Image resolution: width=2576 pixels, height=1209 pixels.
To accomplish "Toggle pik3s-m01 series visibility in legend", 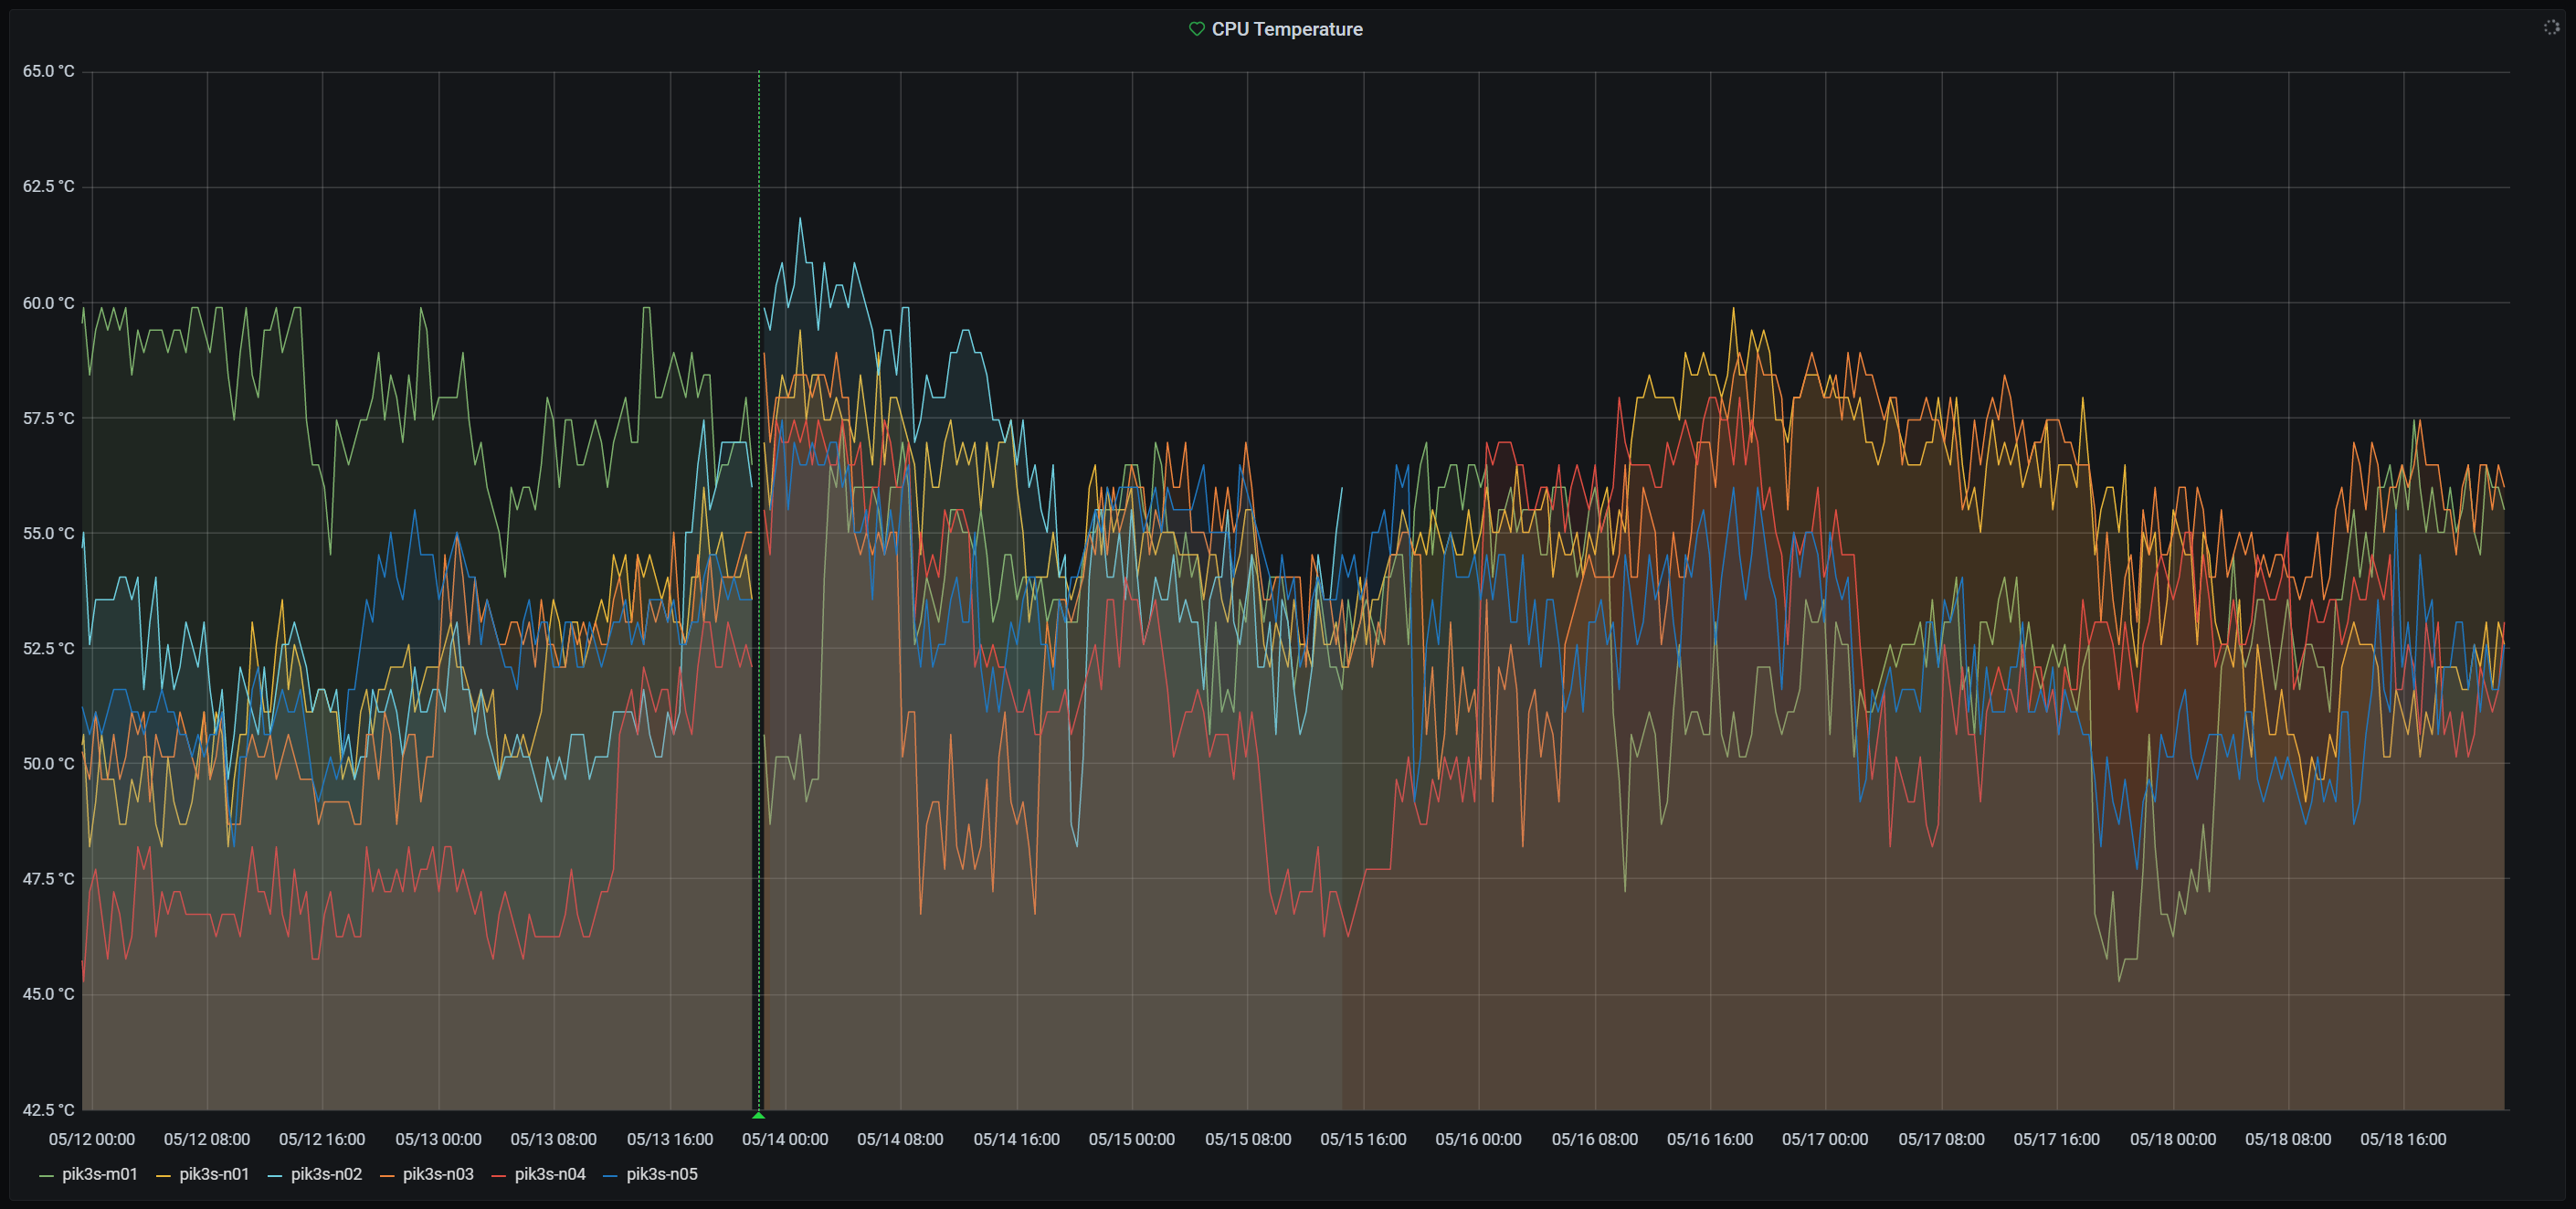I will [x=99, y=1174].
